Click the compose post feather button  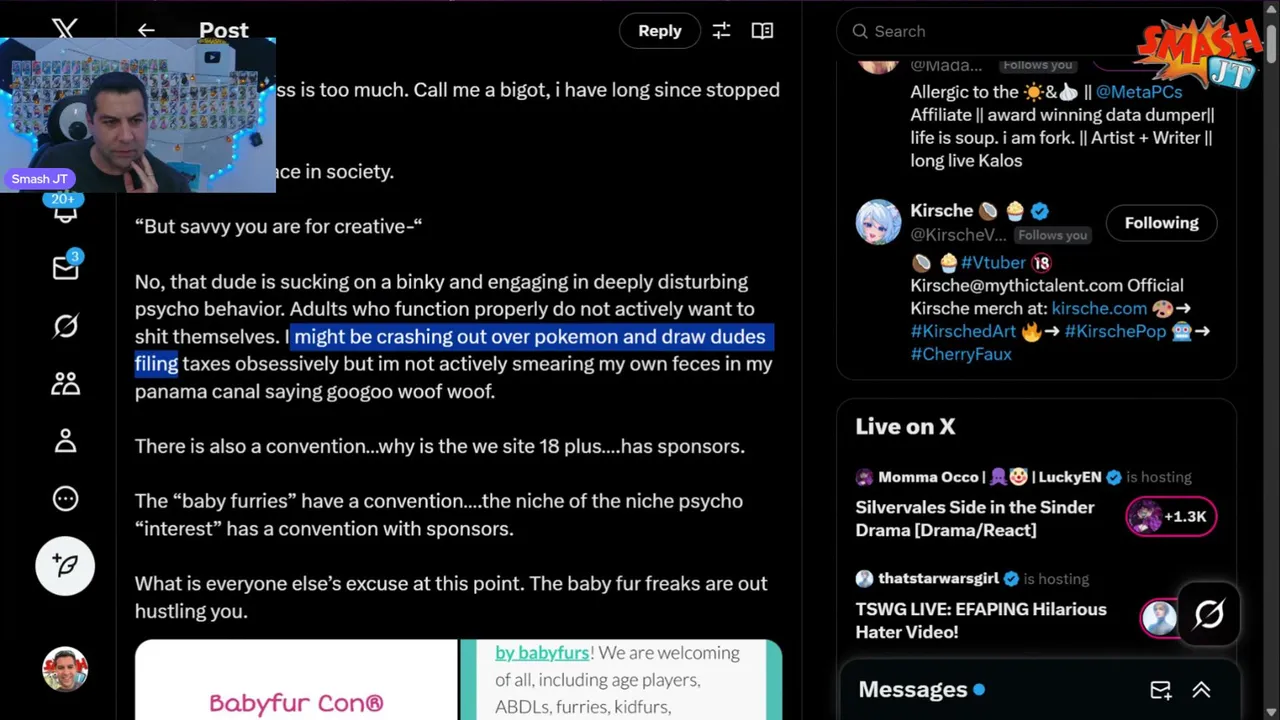click(x=65, y=565)
